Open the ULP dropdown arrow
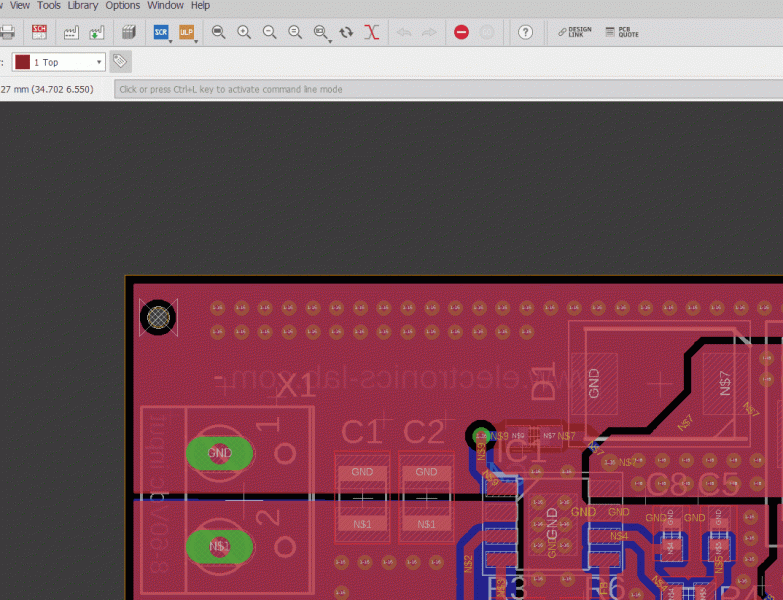The height and width of the screenshot is (600, 783). (196, 41)
